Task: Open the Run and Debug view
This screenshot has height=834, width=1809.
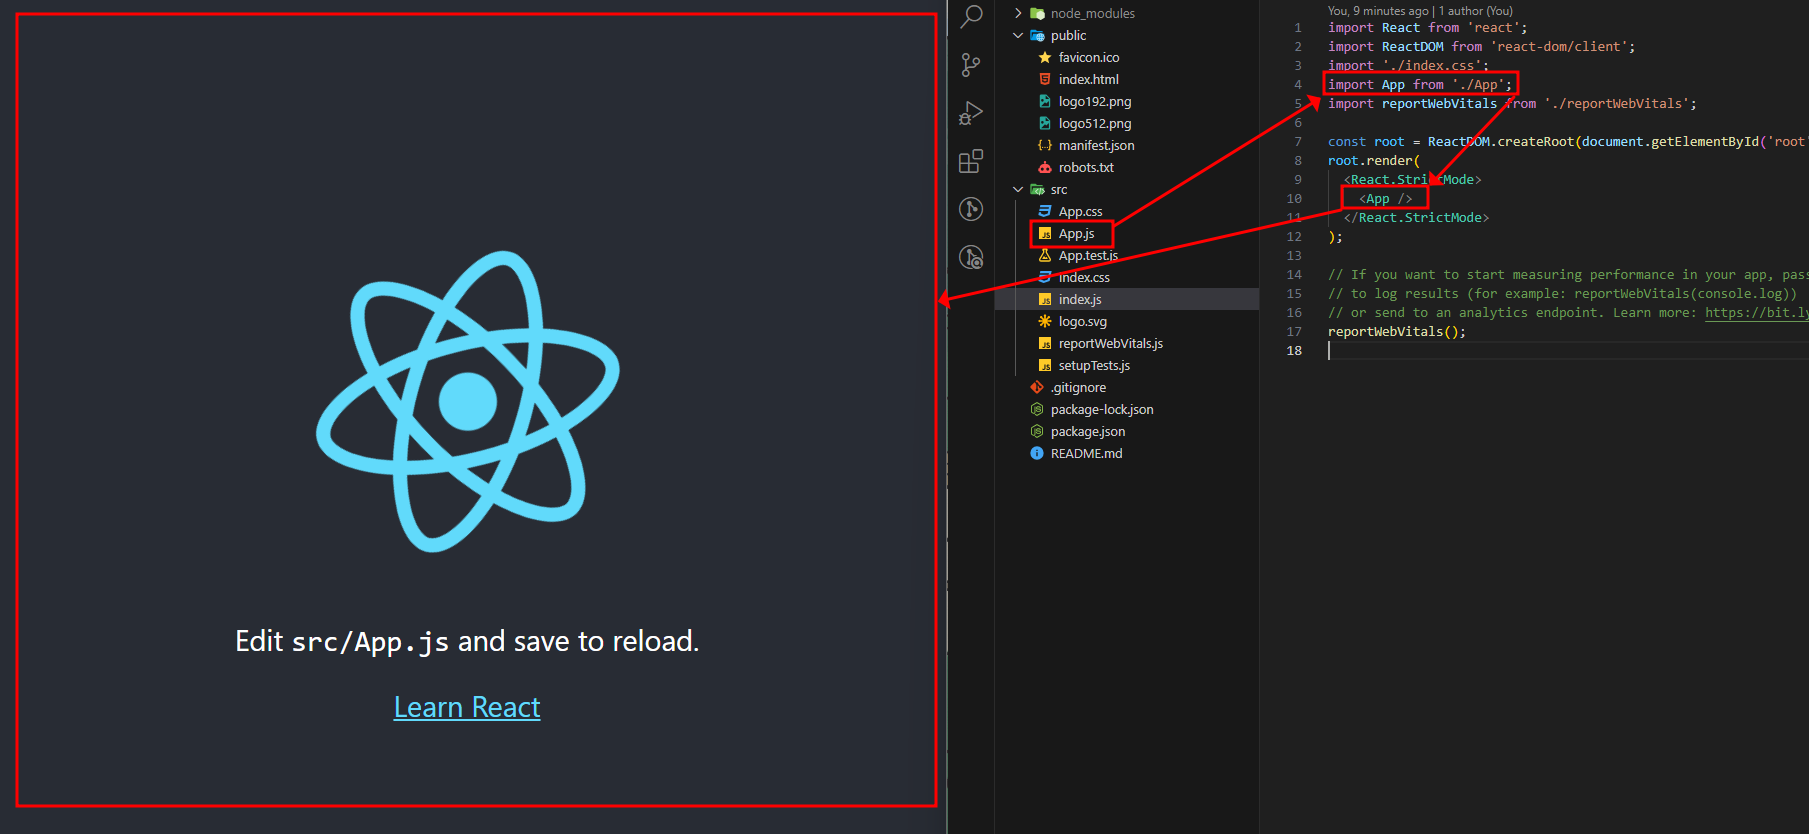Action: click(971, 113)
